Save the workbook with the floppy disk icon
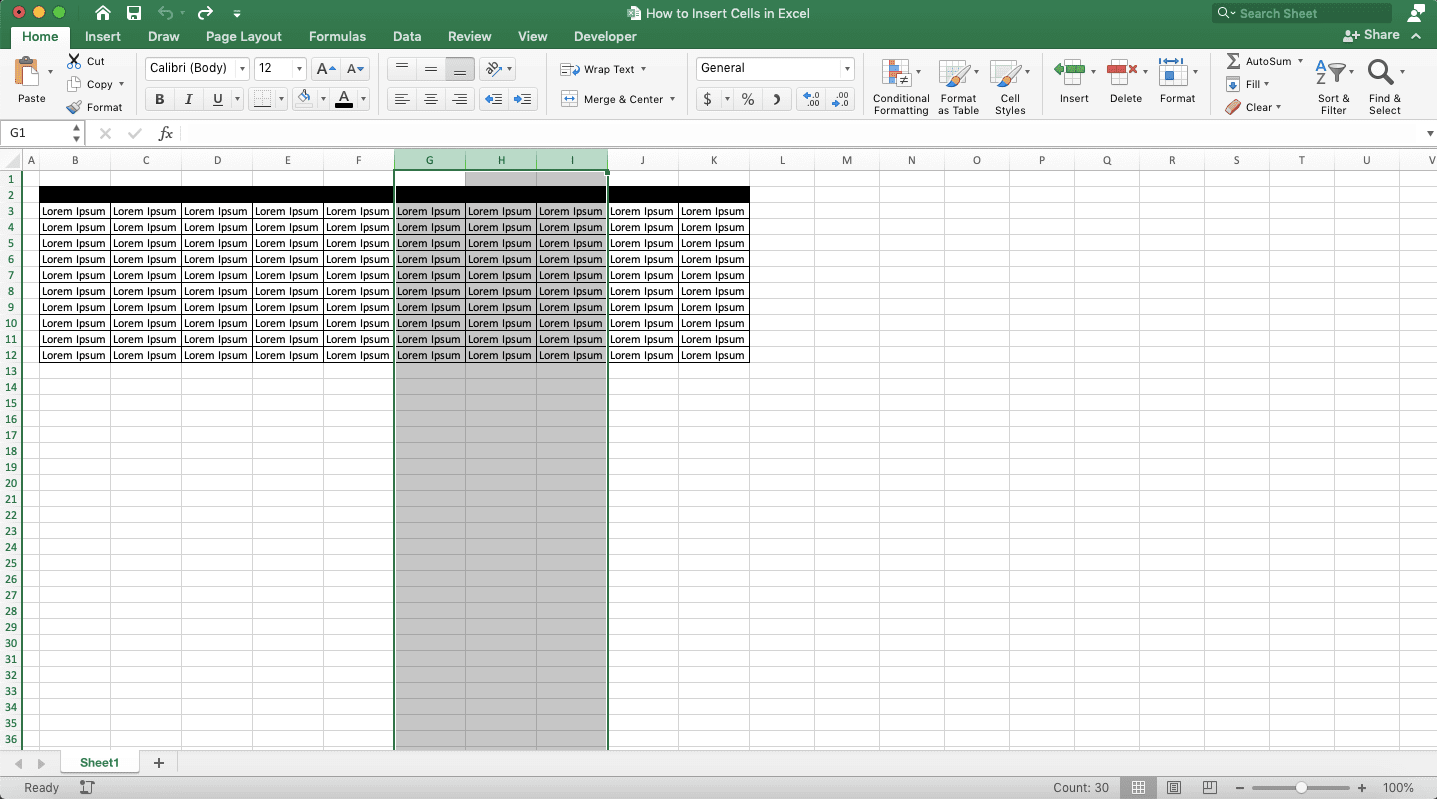Screen dimensions: 1437x799 tap(134, 13)
